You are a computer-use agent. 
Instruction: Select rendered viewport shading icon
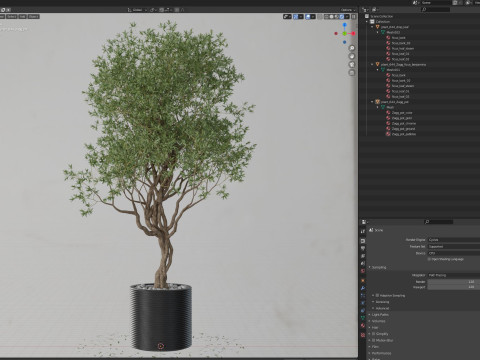(x=342, y=17)
